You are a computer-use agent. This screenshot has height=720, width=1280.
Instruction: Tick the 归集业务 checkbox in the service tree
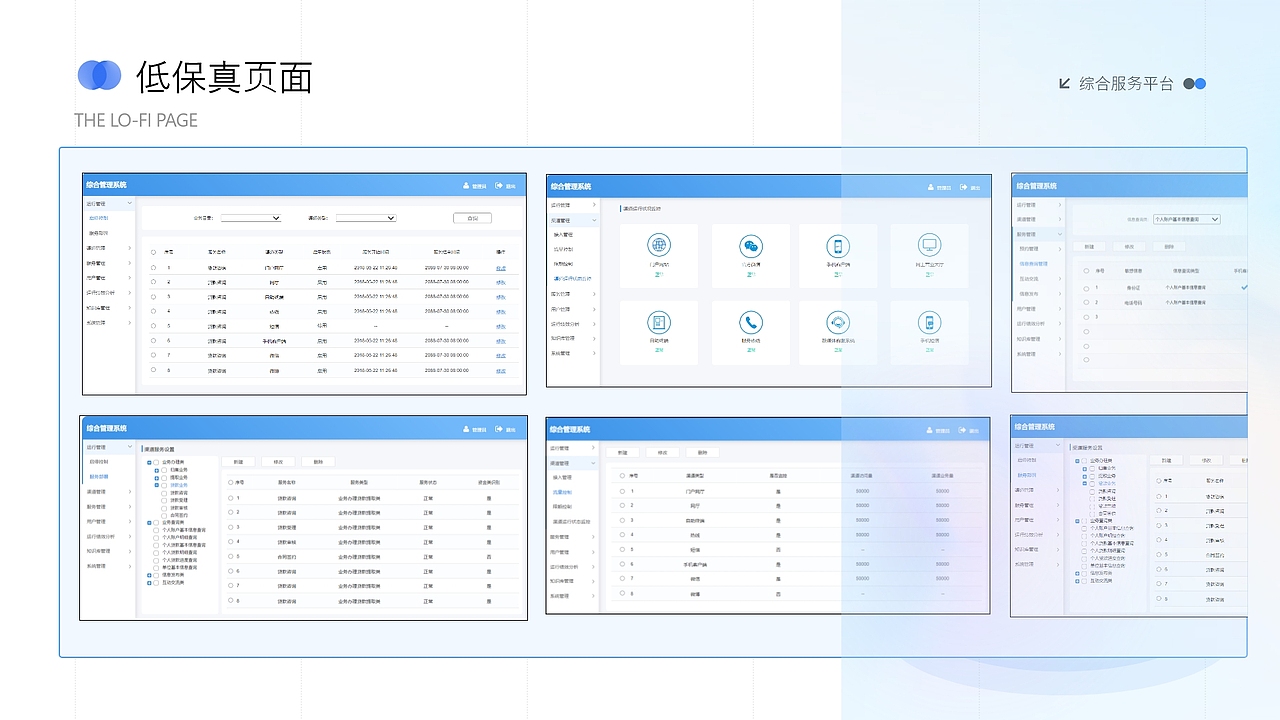[164, 470]
